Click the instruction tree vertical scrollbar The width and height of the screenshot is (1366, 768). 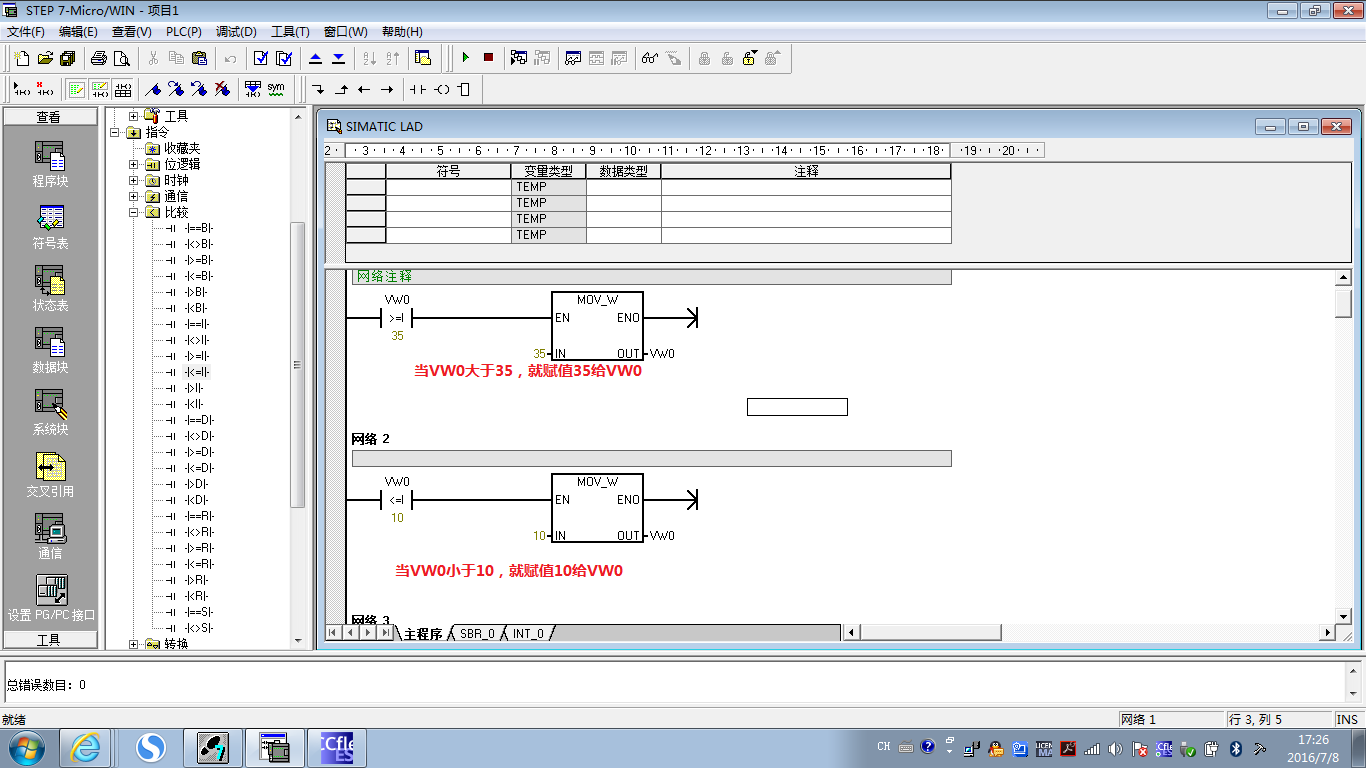(x=297, y=365)
